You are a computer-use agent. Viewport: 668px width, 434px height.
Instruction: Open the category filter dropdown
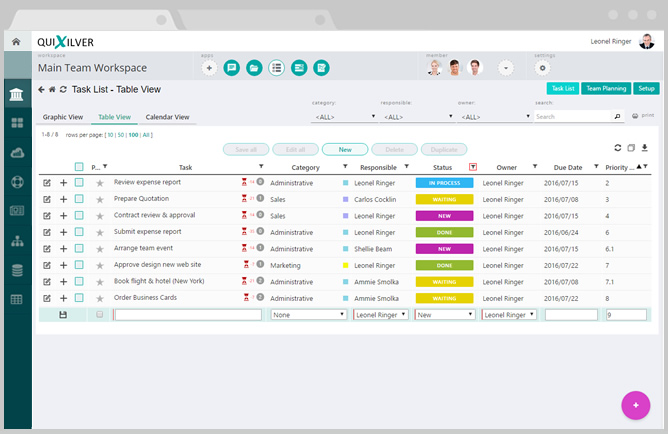click(x=344, y=117)
